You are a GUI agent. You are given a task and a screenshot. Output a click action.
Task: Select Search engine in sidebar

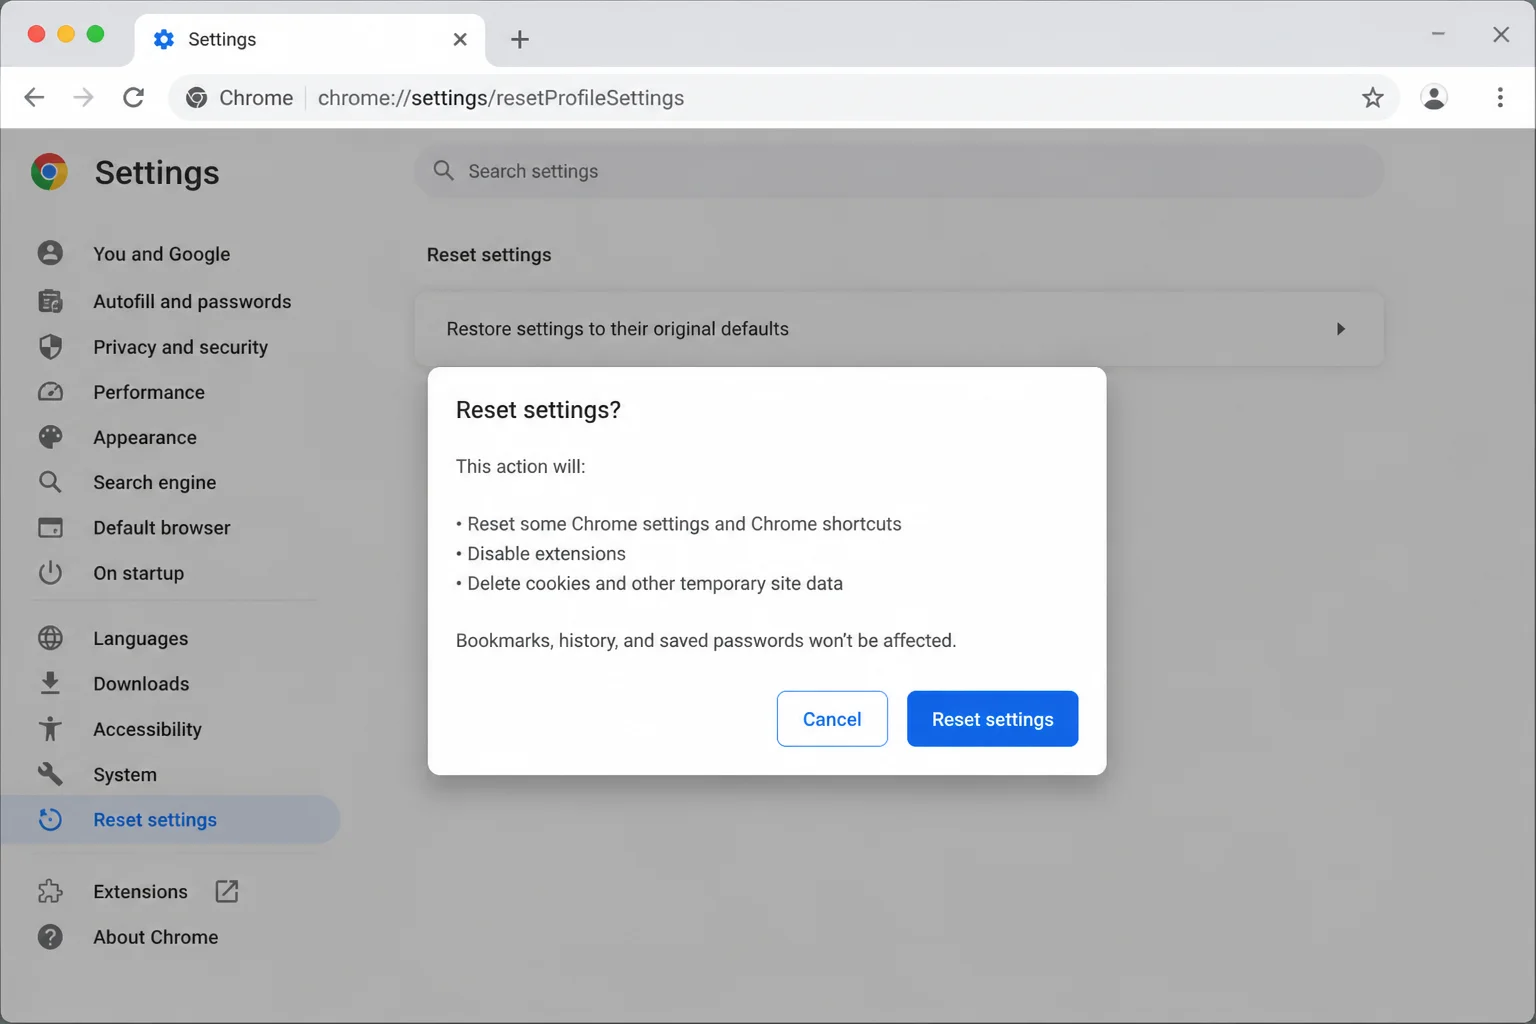(x=155, y=482)
